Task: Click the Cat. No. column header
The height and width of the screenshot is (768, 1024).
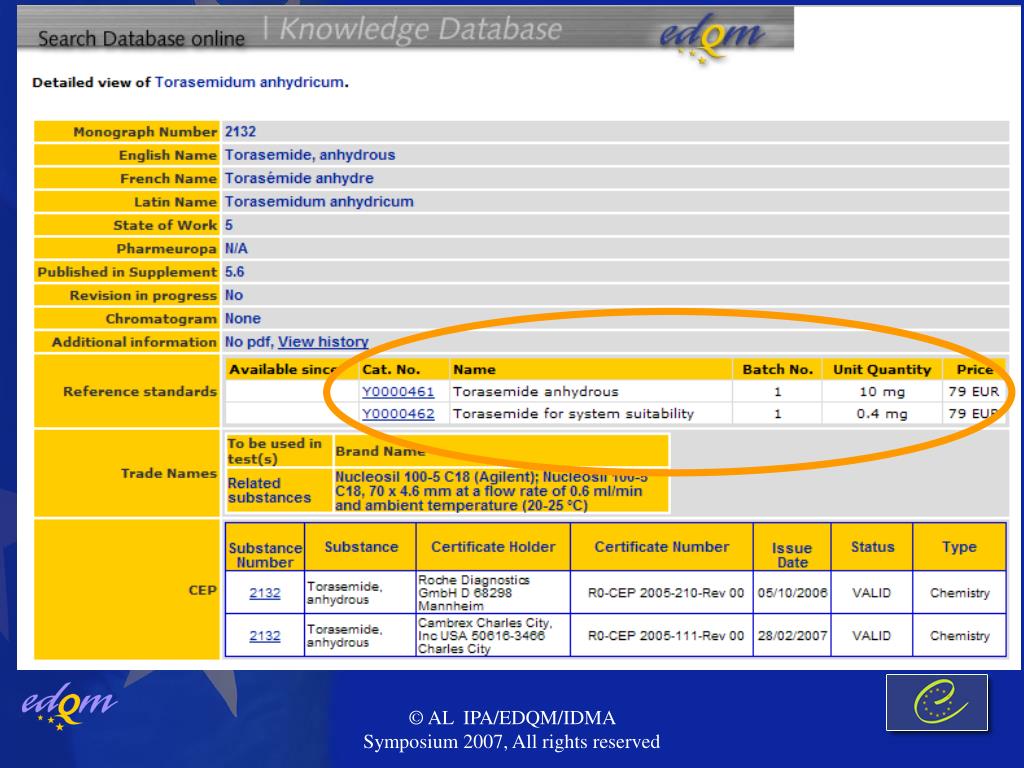Action: tap(391, 370)
